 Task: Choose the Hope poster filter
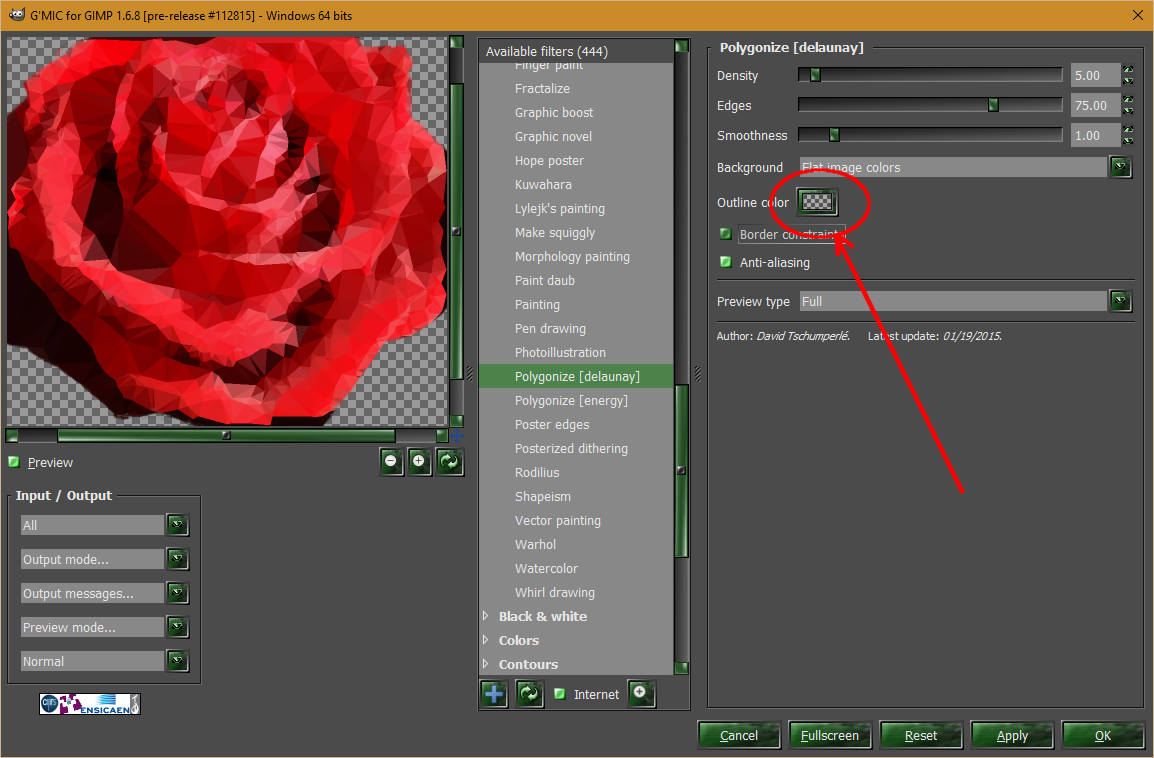point(549,160)
